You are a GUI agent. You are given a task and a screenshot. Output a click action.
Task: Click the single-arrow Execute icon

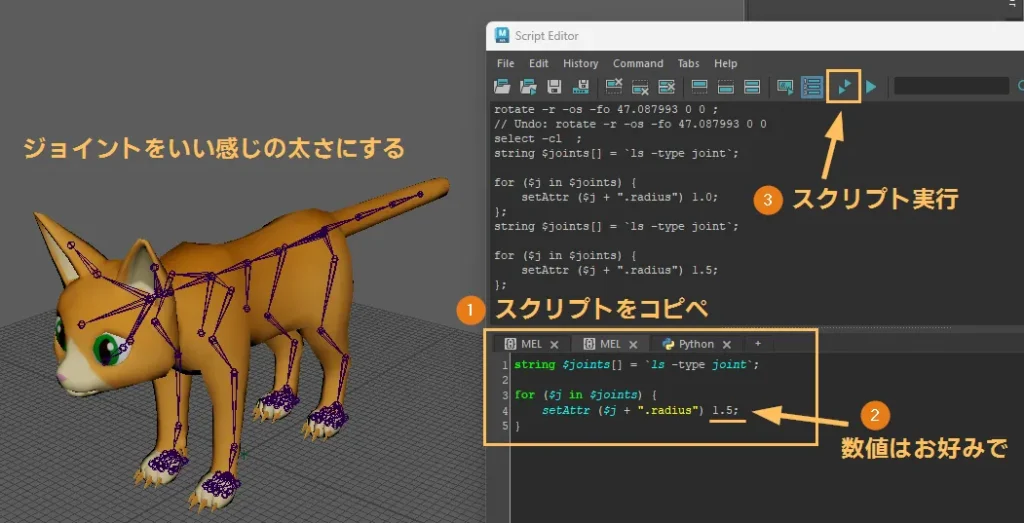click(x=871, y=86)
